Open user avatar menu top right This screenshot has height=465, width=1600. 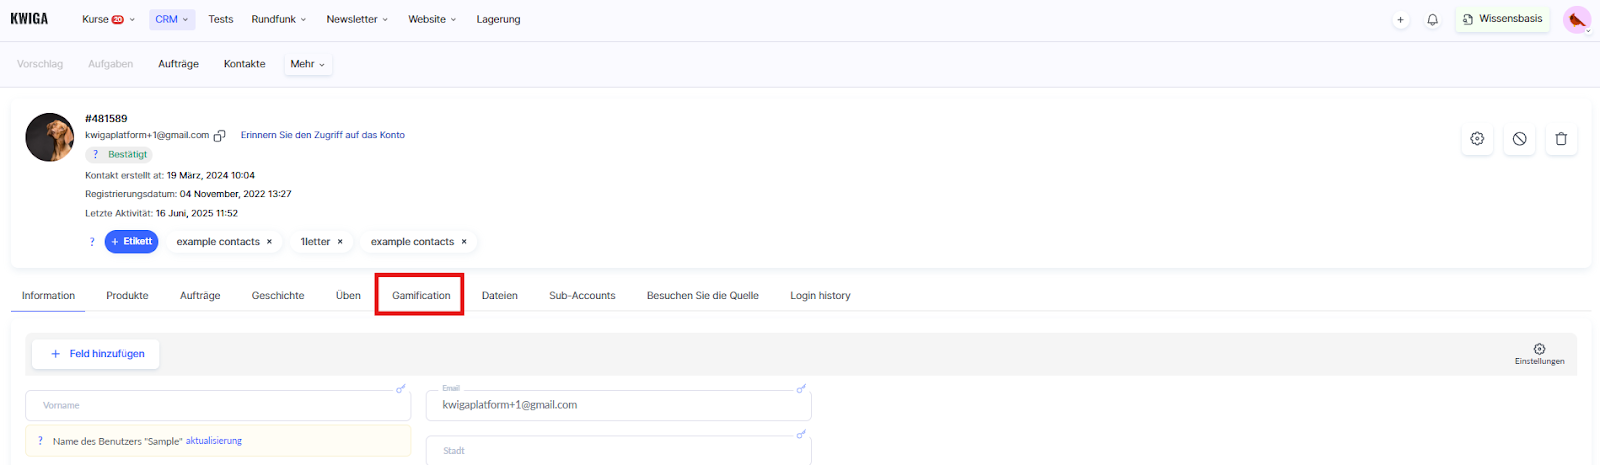(1577, 20)
